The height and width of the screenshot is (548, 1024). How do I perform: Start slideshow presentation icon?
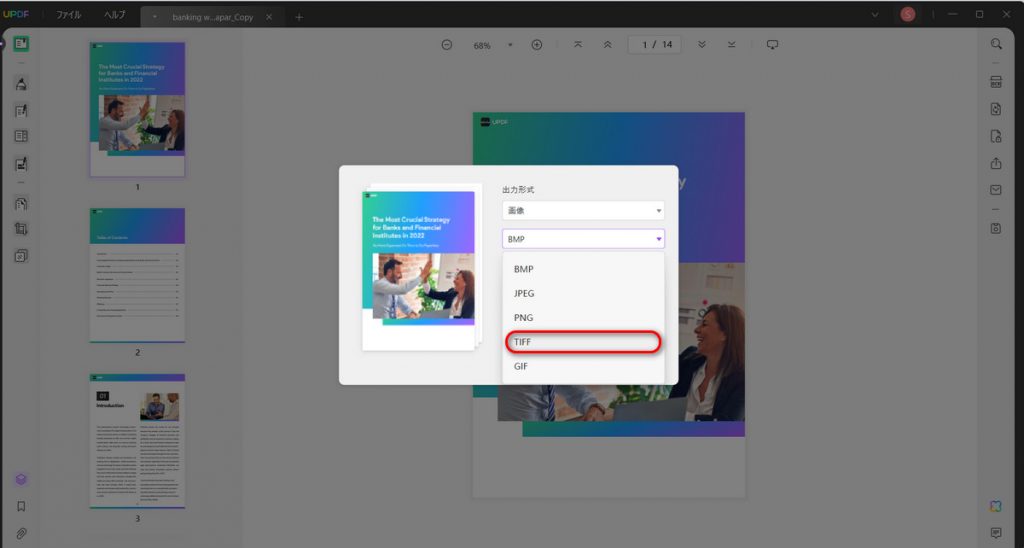[x=773, y=44]
